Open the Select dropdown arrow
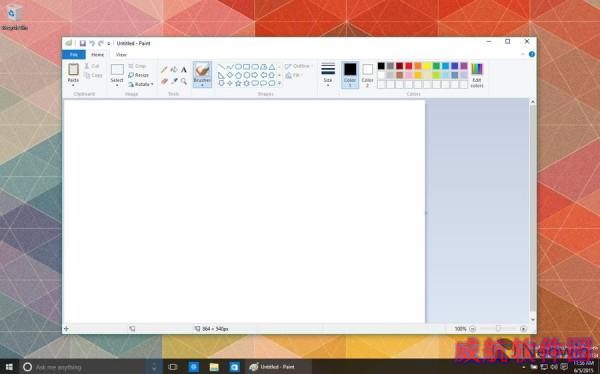Image resolution: width=600 pixels, height=374 pixels. [117, 85]
